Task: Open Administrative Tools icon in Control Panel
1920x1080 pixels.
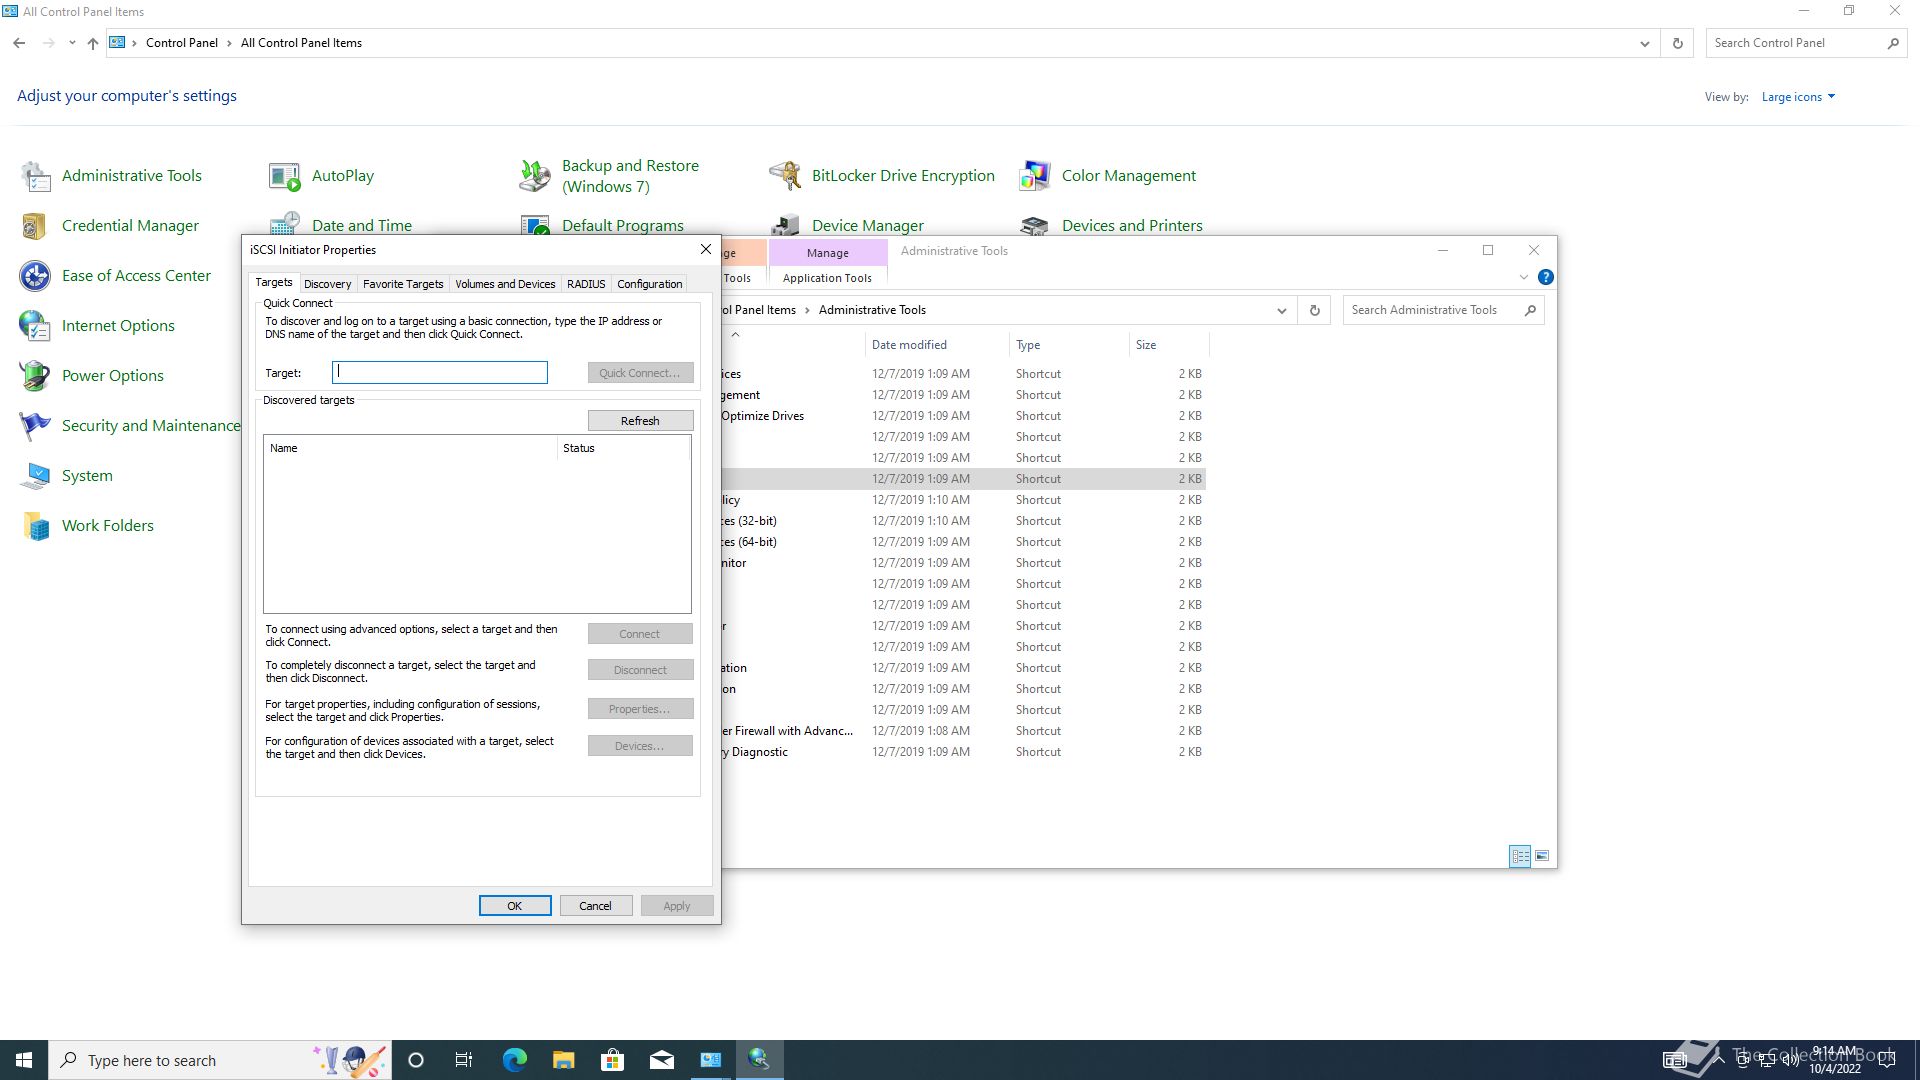Action: coord(36,176)
